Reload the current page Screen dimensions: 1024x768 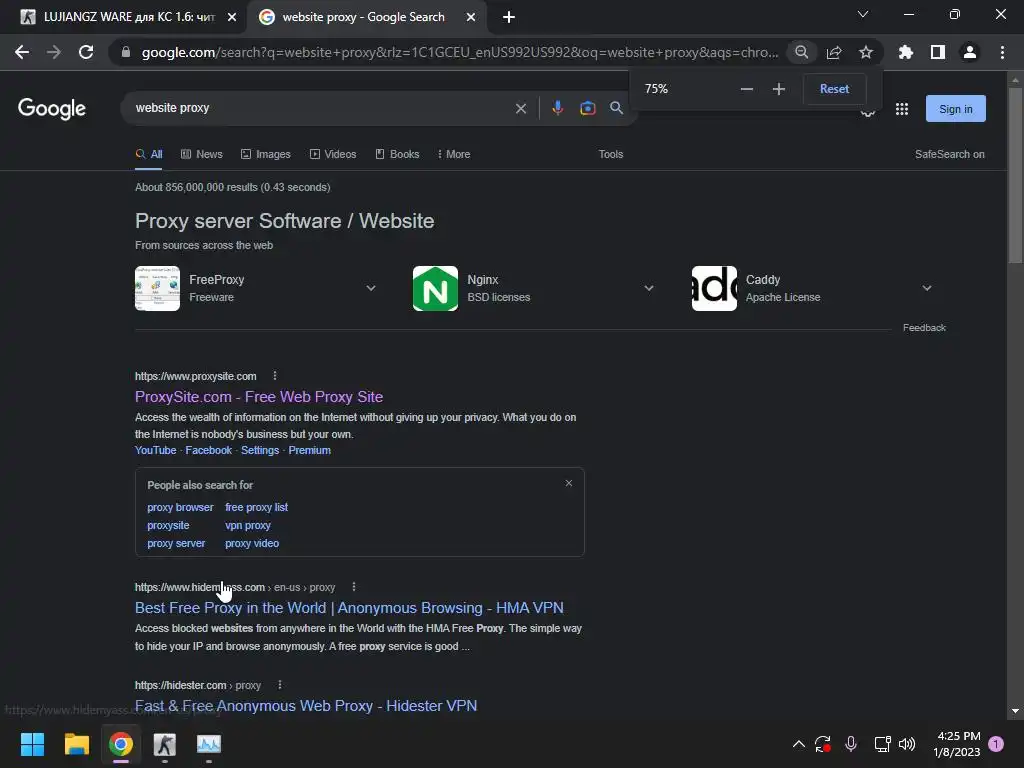click(x=86, y=52)
